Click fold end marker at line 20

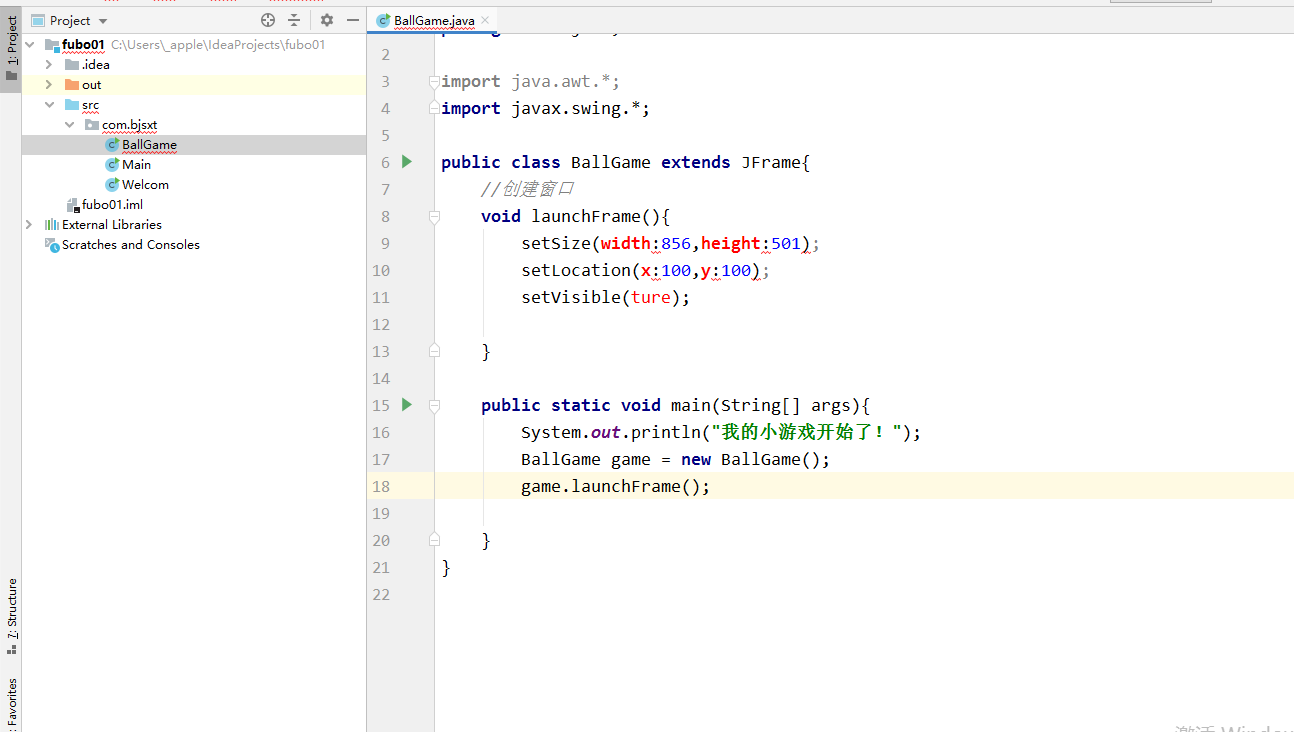[x=434, y=540]
